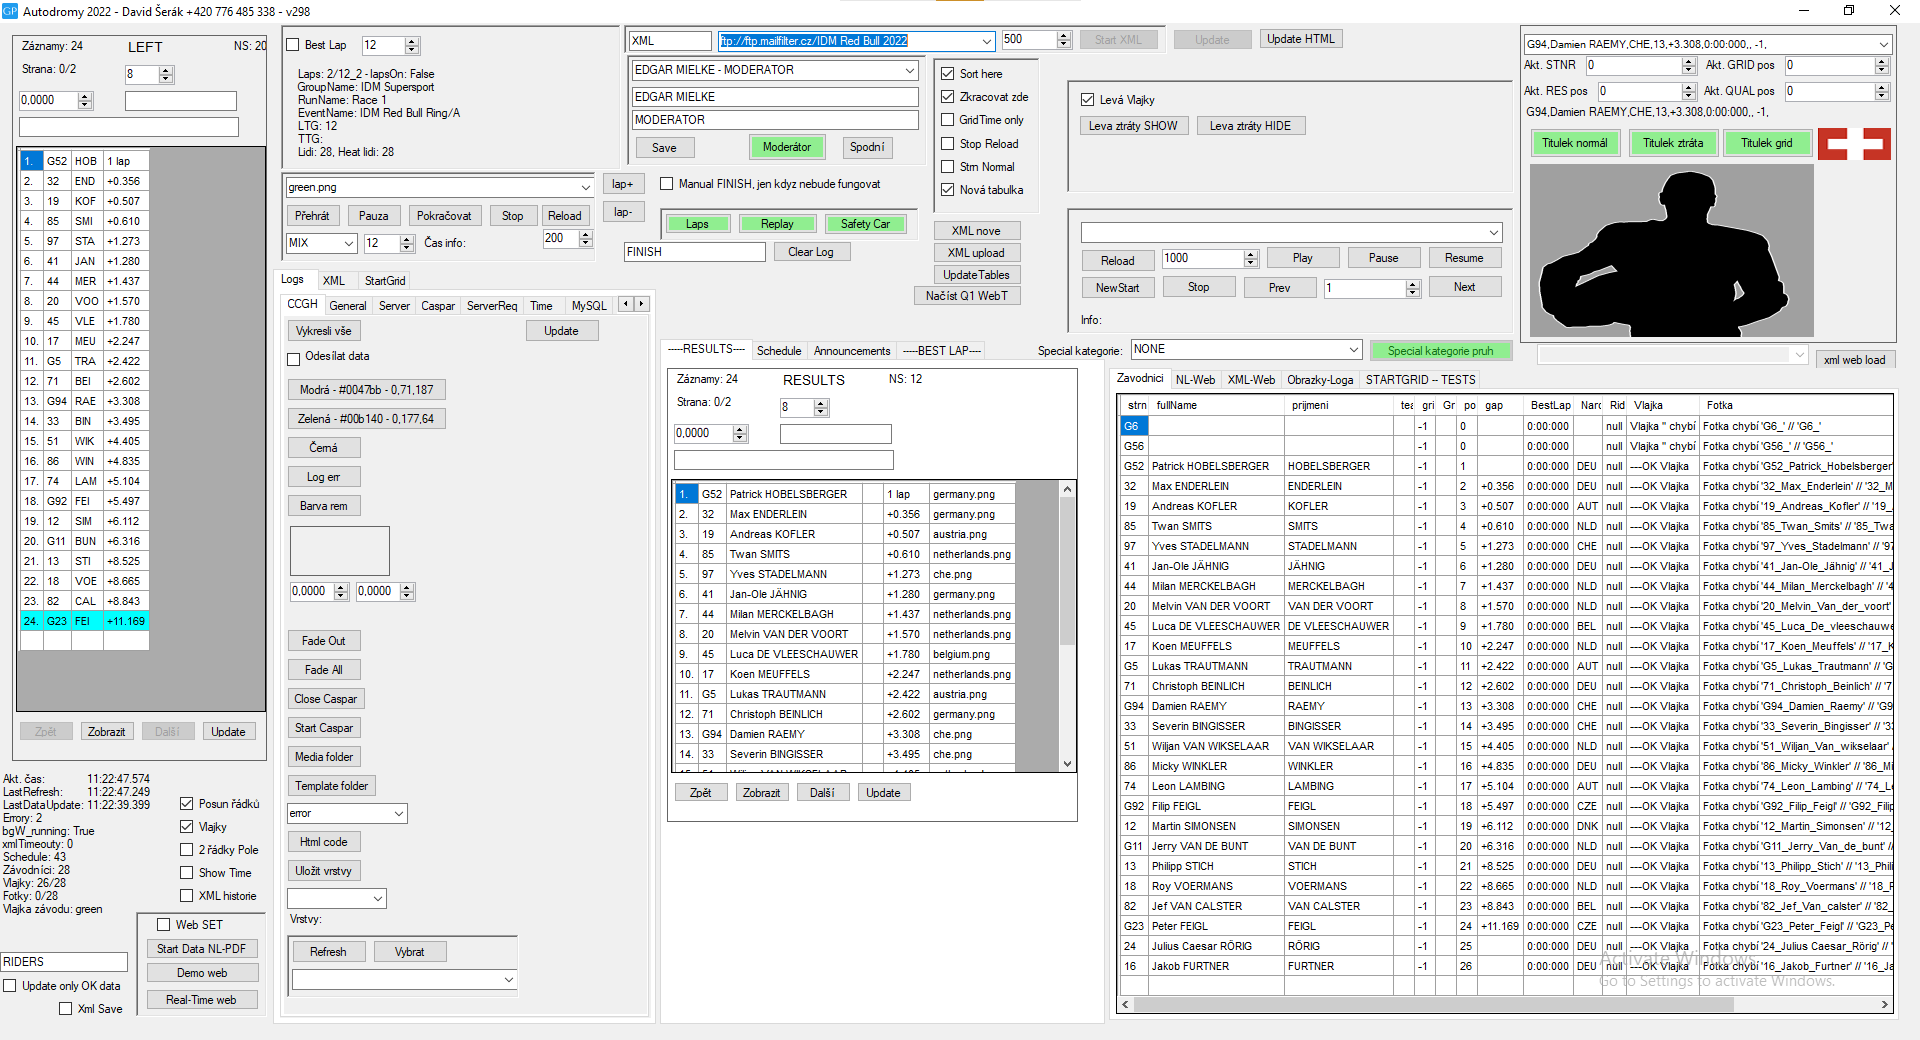Click the Pause button in playback panel
Viewport: 1920px width, 1040px height.
[x=1383, y=258]
